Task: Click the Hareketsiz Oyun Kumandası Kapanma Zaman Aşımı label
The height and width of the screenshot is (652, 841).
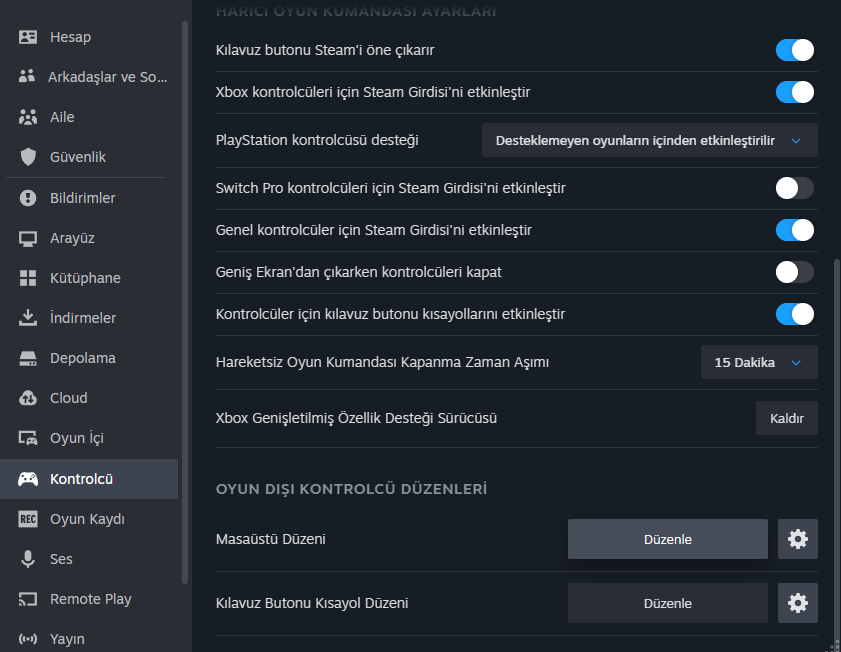Action: [382, 362]
